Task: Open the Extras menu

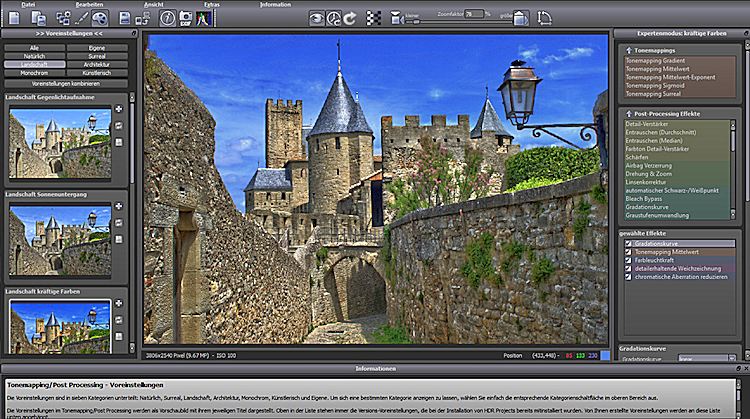Action: point(212,4)
